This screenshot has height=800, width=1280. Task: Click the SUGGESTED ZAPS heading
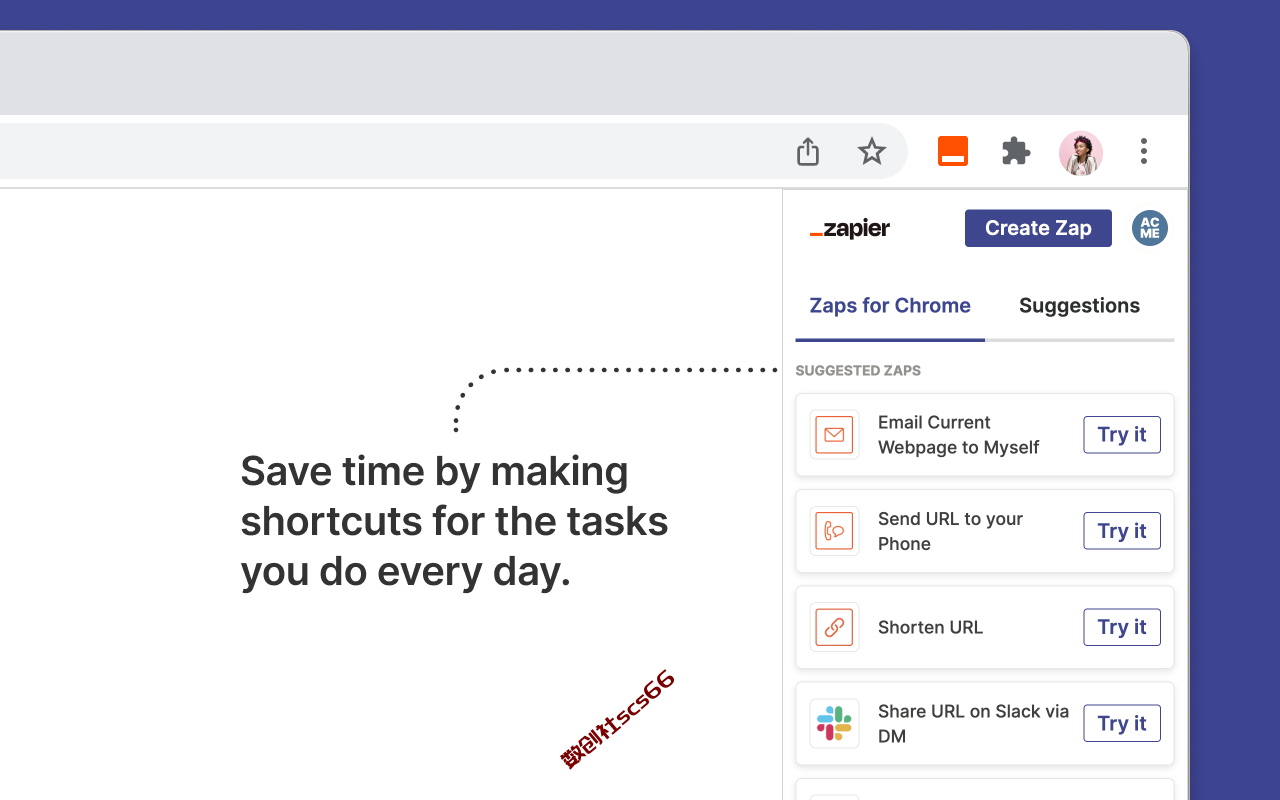click(858, 370)
